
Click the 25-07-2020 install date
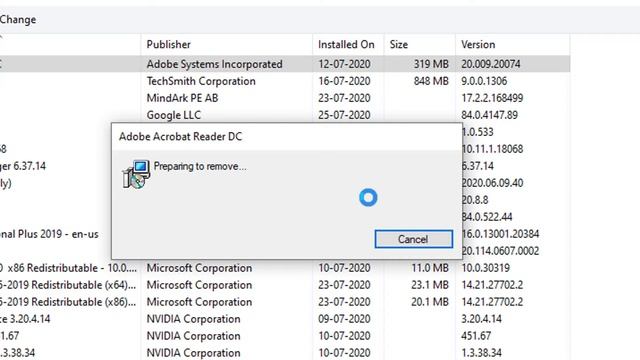tap(344, 115)
